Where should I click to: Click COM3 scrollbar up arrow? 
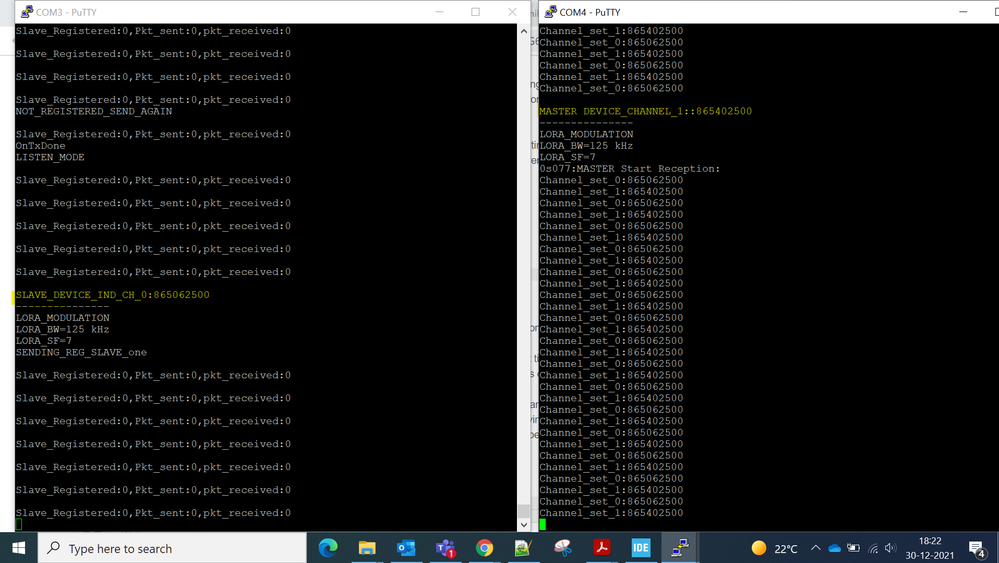point(524,31)
